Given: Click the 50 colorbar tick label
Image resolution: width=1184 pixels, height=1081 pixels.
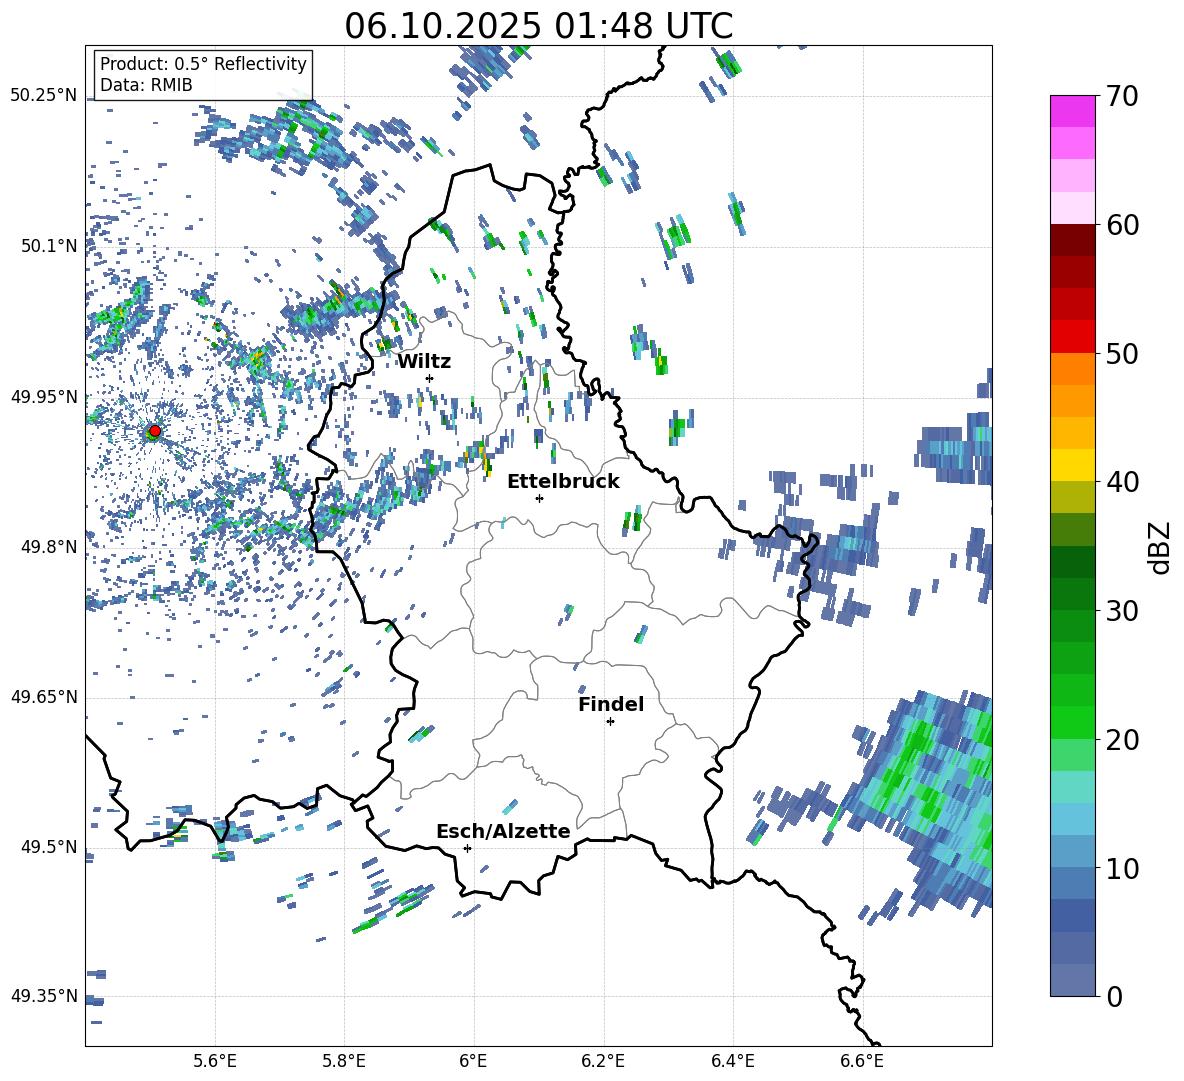Looking at the screenshot, I should tap(1121, 353).
